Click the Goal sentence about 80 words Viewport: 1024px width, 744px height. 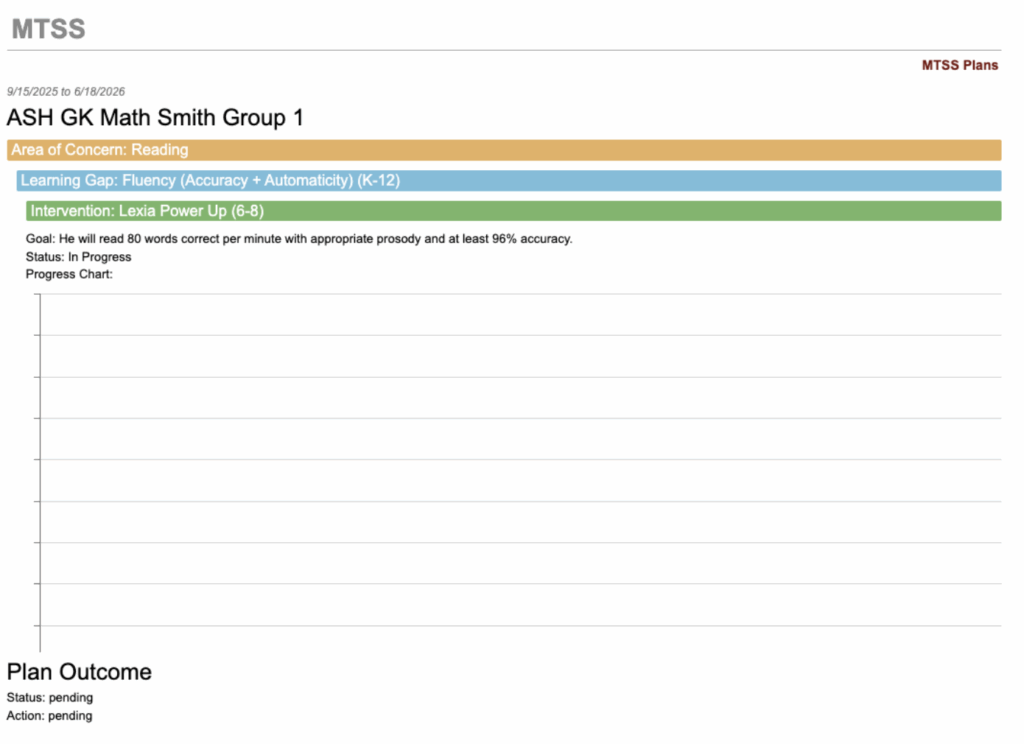pyautogui.click(x=299, y=239)
